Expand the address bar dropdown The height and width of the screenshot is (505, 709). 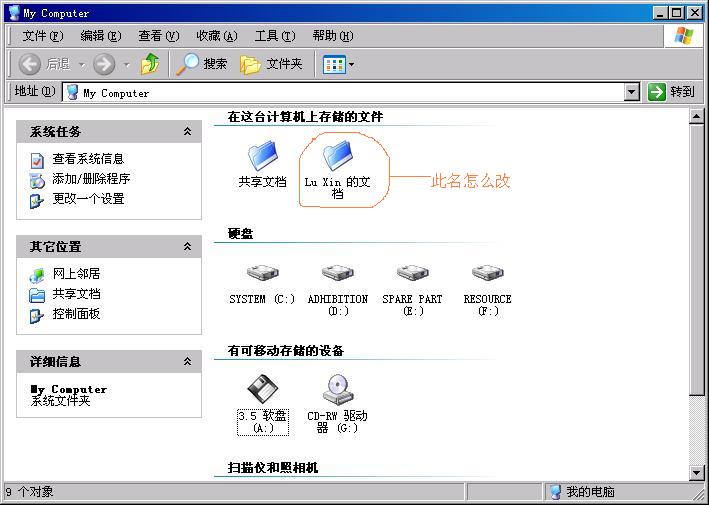pyautogui.click(x=632, y=93)
